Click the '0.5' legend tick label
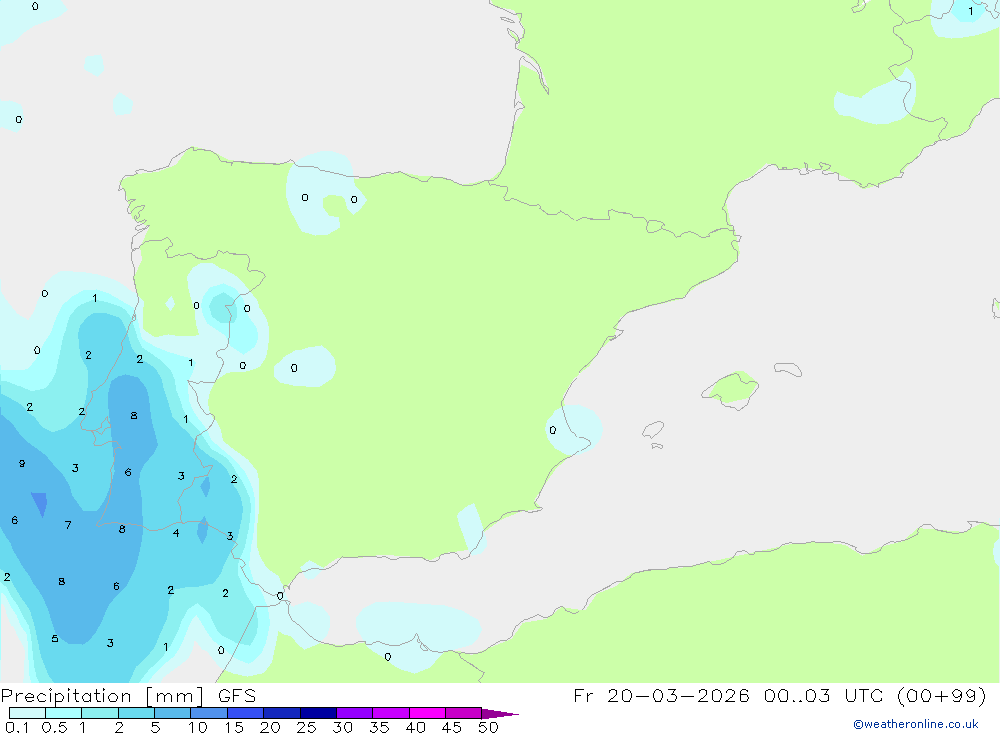 point(55,727)
